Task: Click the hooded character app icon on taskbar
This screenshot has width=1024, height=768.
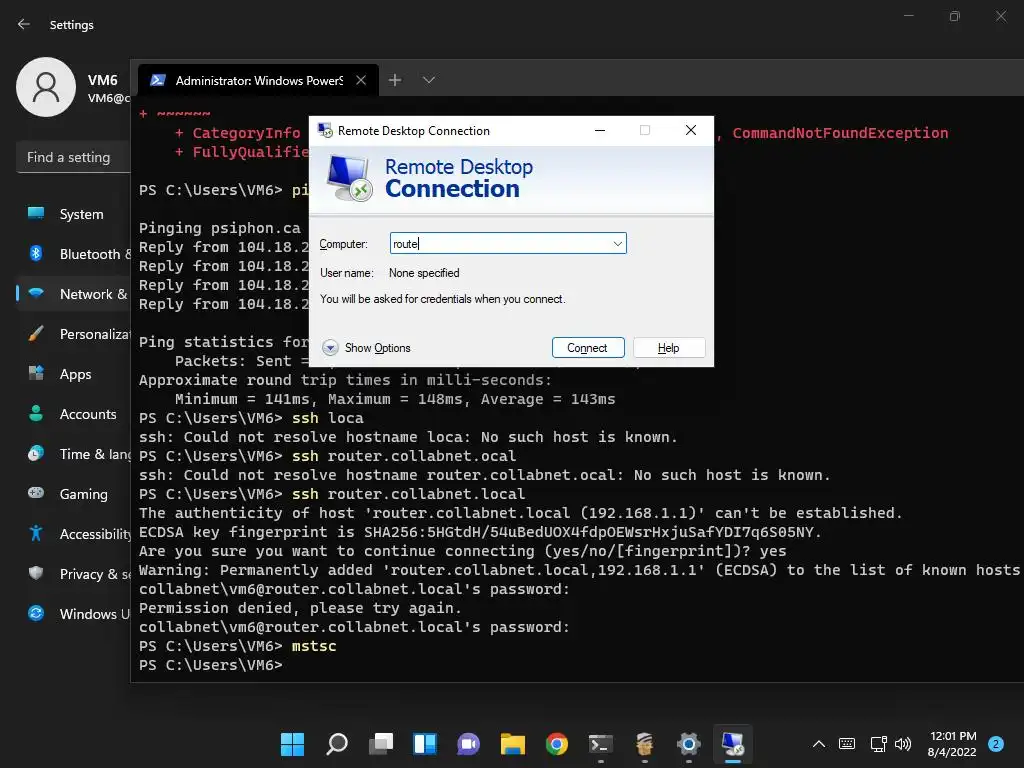Action: tap(645, 744)
